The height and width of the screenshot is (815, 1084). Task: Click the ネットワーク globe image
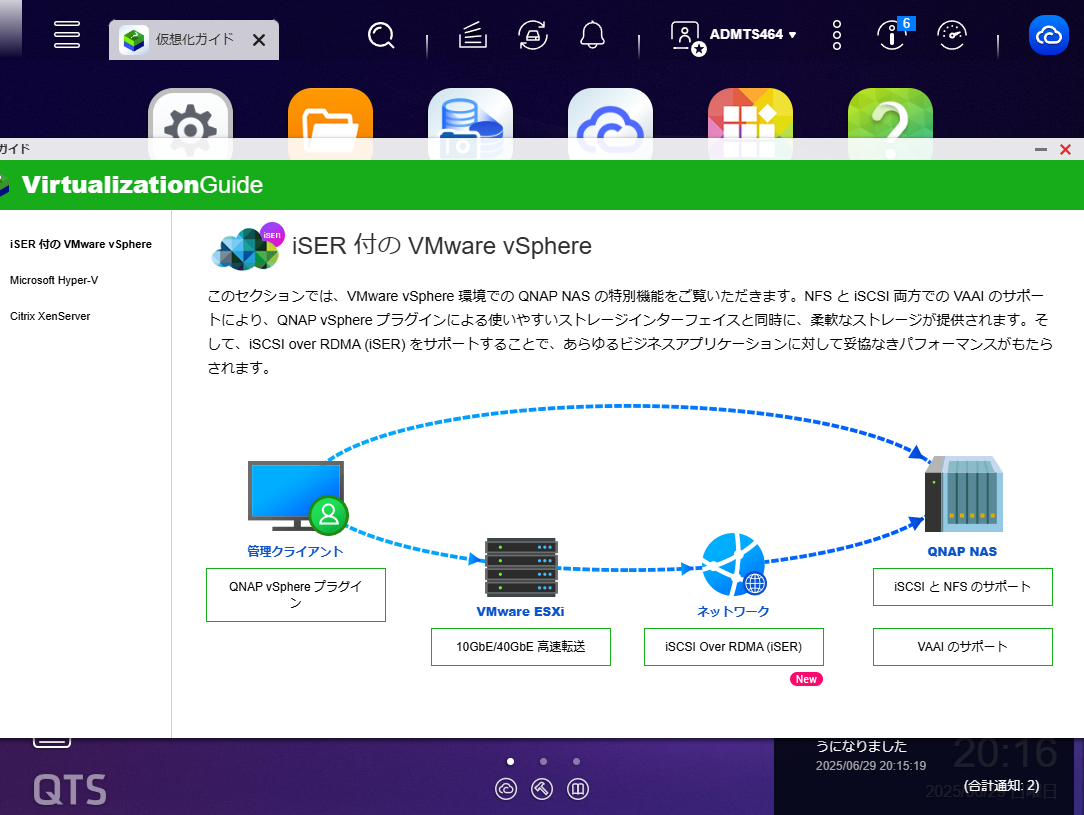pyautogui.click(x=734, y=565)
